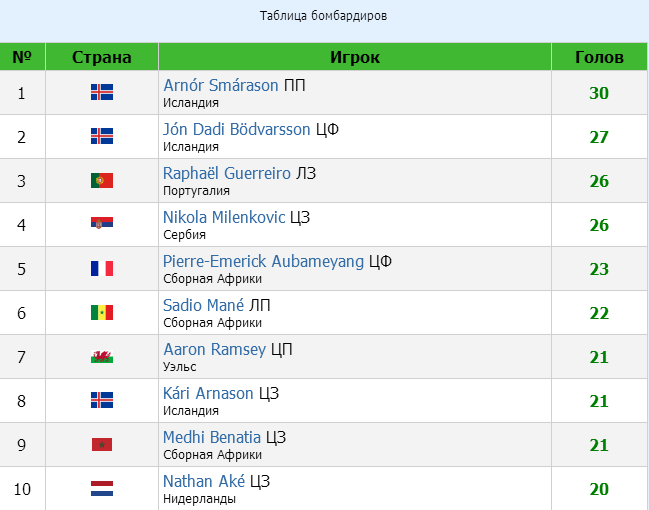Click the Iceland flag beside Arnór Smárason

102,93
